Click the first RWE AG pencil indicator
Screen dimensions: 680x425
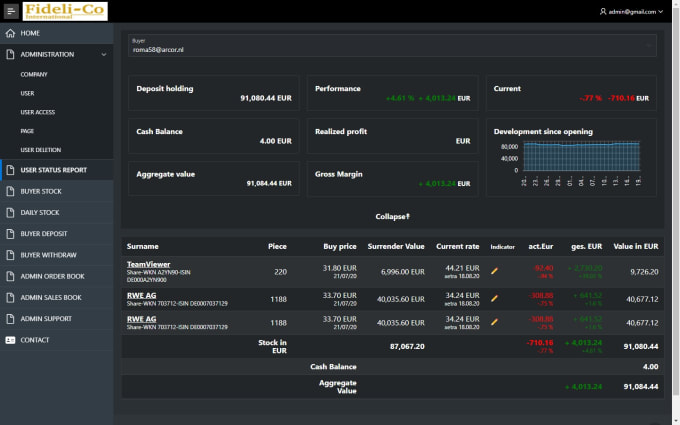(x=494, y=298)
